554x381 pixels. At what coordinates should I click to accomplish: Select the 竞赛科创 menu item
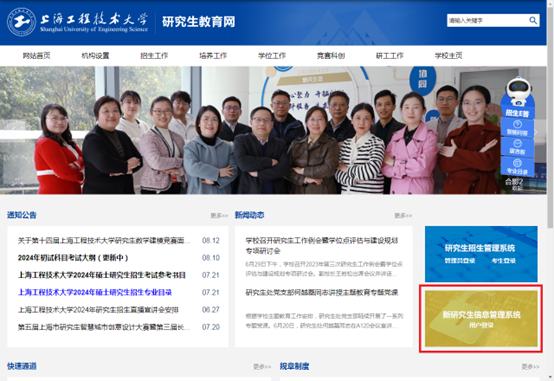tap(331, 55)
